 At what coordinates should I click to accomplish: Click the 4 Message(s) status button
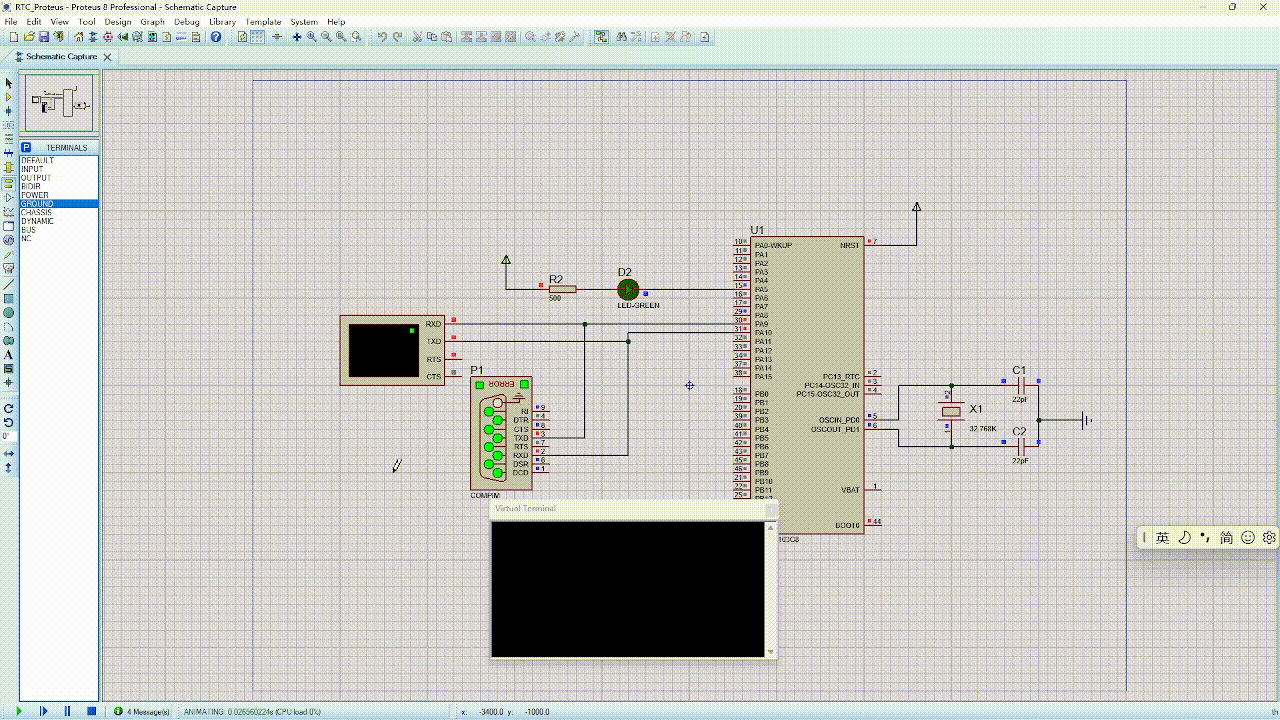pyautogui.click(x=145, y=711)
